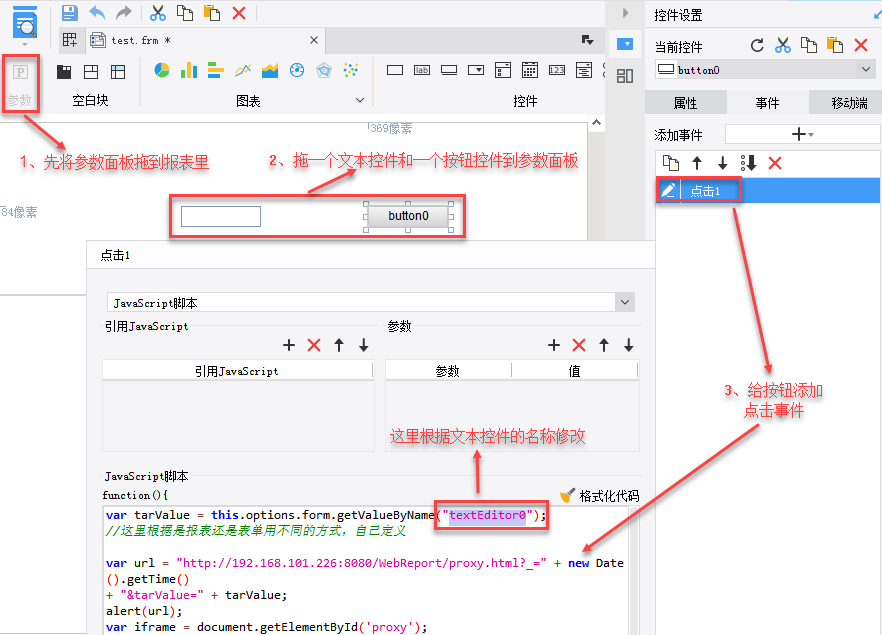The height and width of the screenshot is (635, 882).
Task: Click the 值 column header
Action: point(574,371)
